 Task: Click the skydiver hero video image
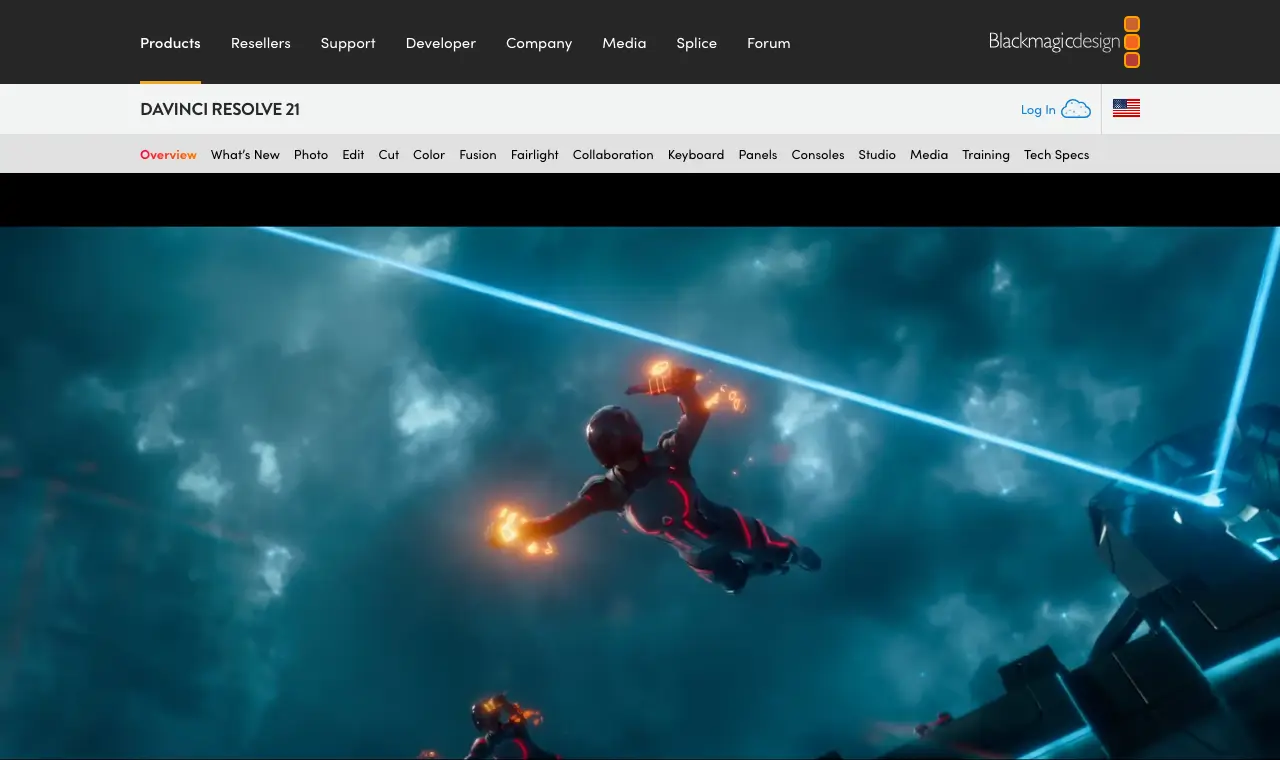coord(640,493)
